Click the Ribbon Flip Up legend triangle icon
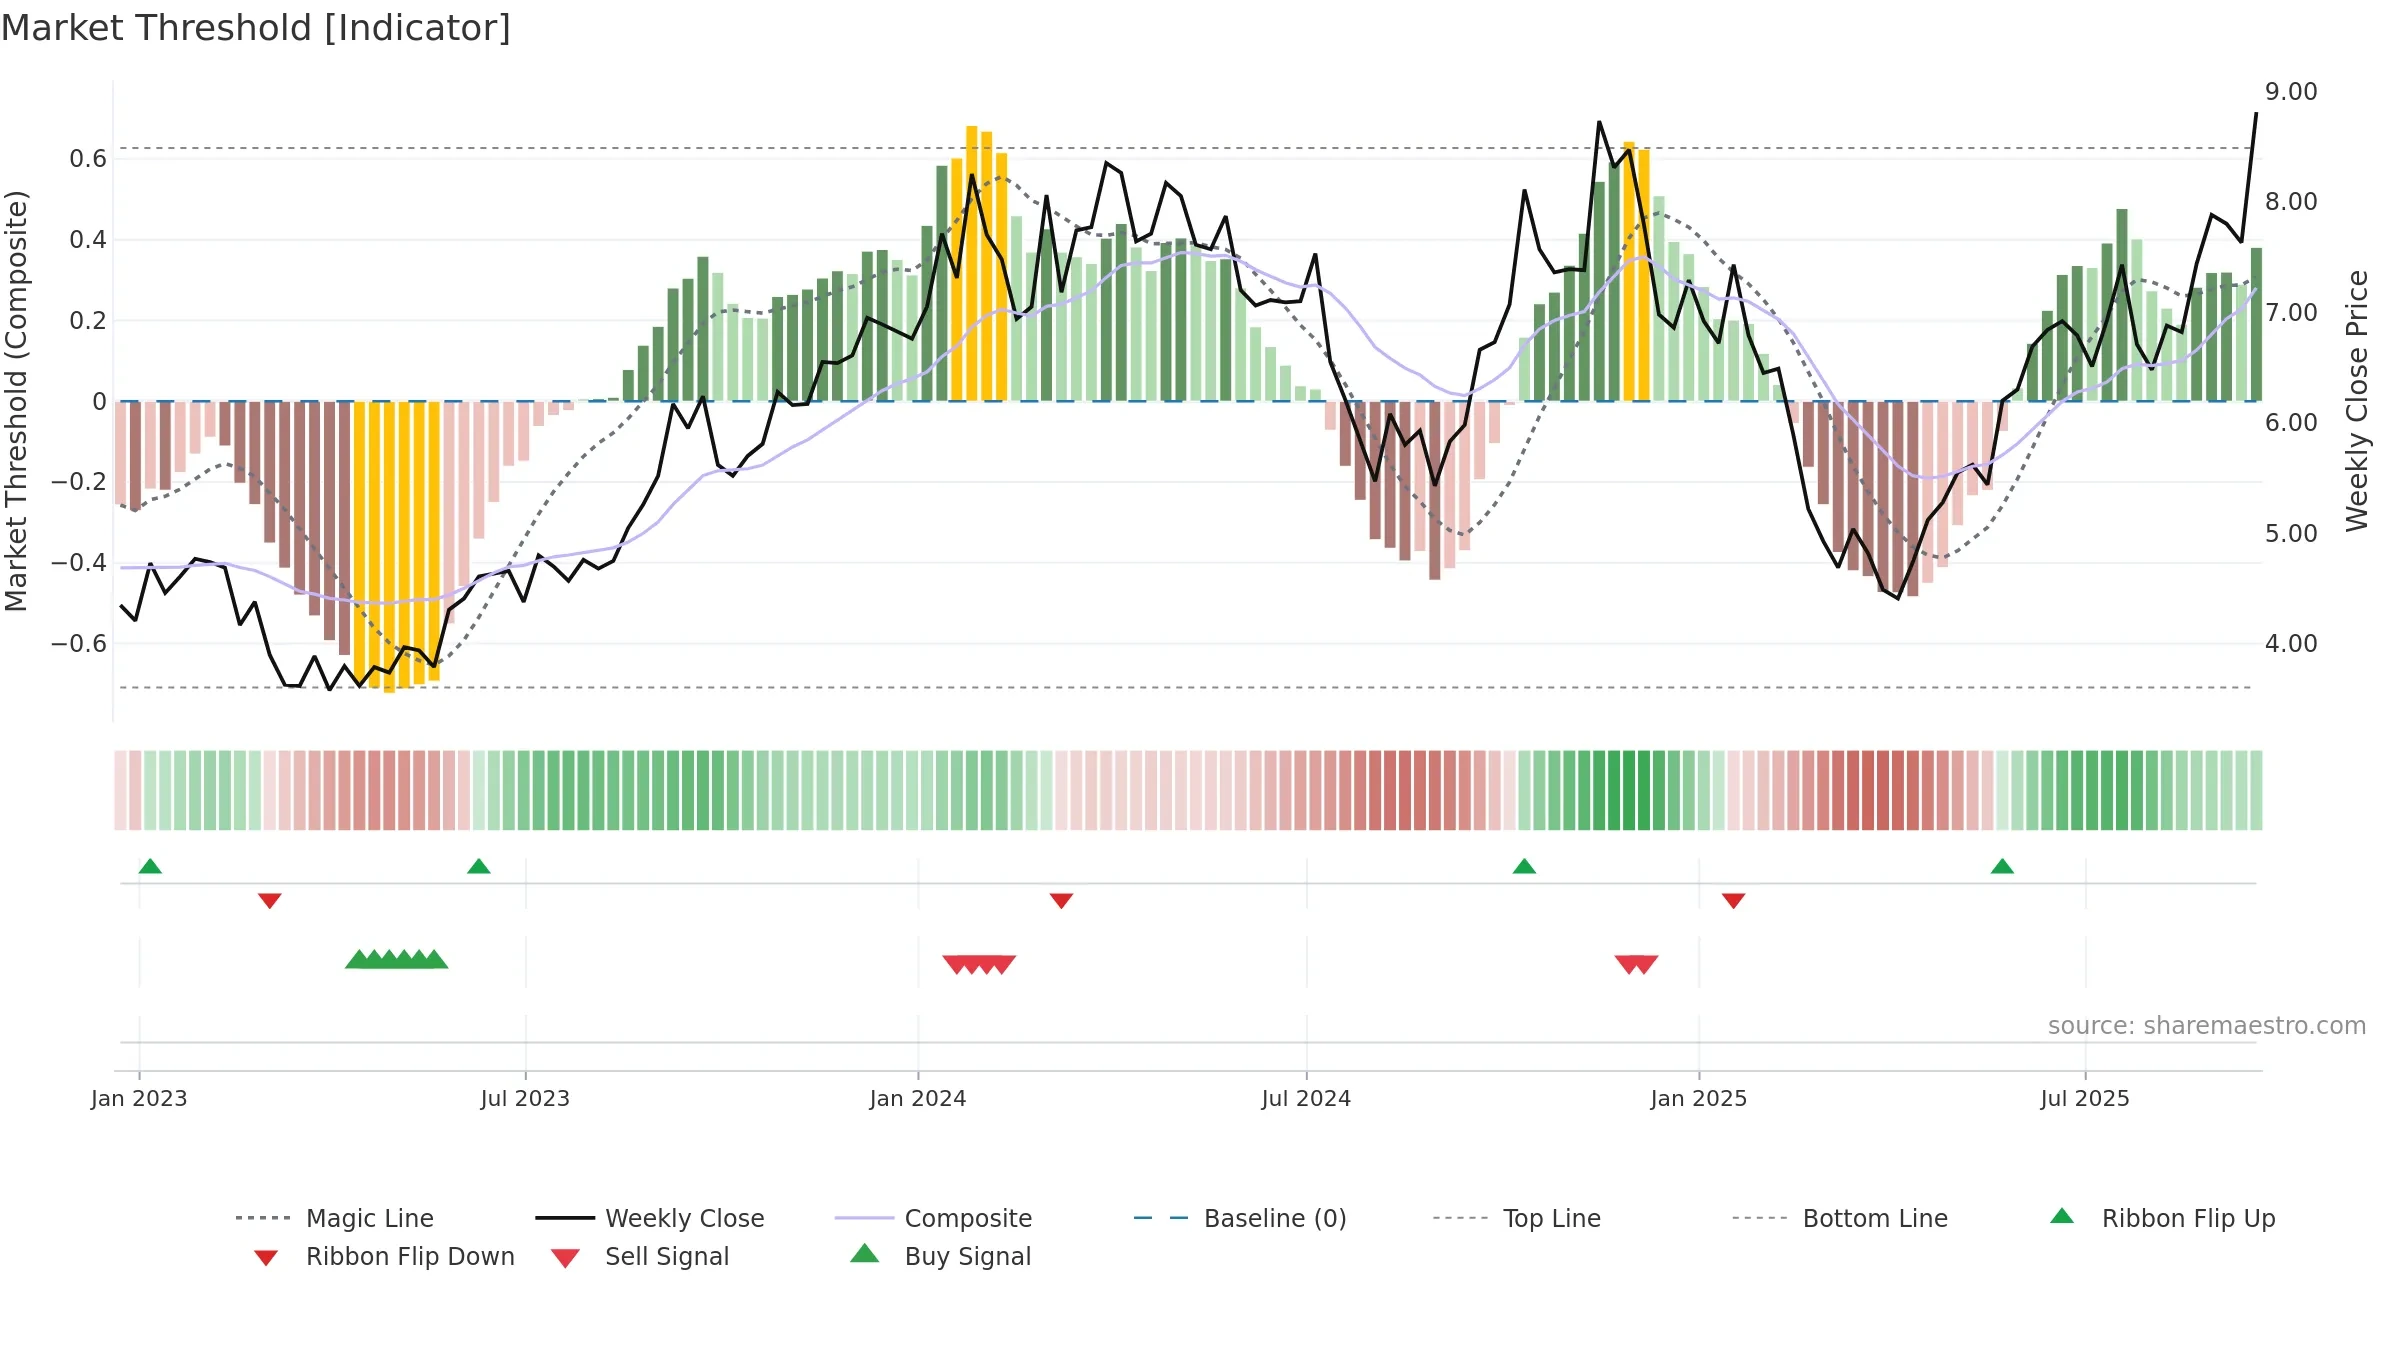The height and width of the screenshot is (1350, 2400). tap(2062, 1216)
